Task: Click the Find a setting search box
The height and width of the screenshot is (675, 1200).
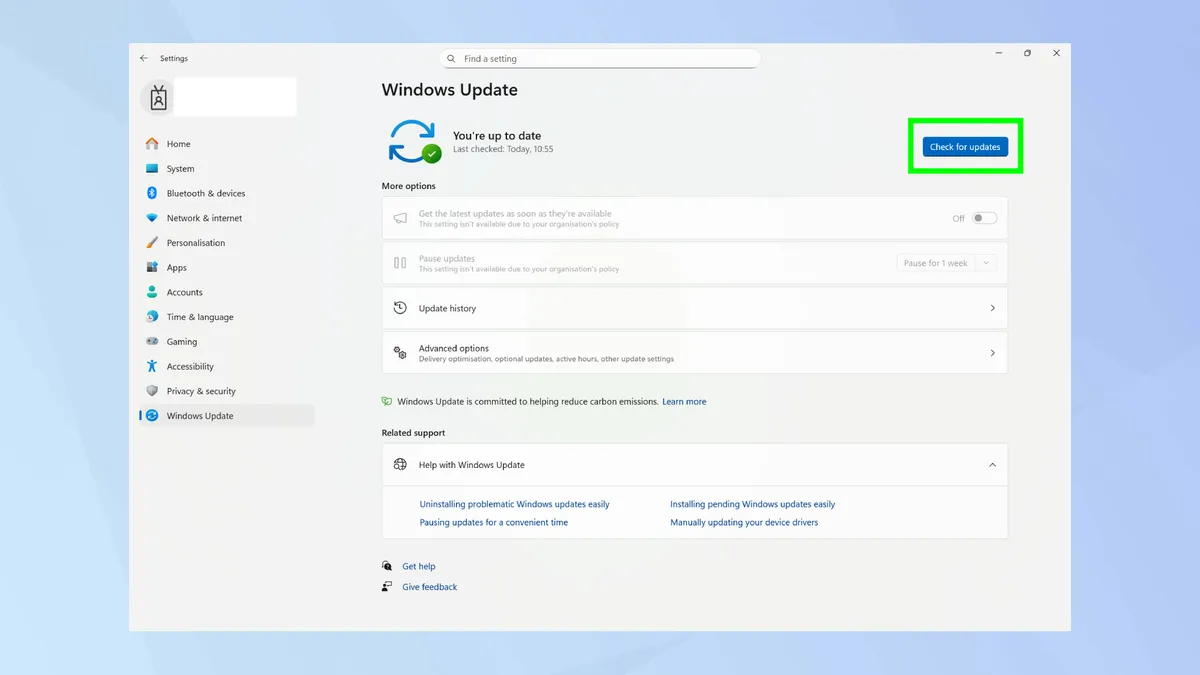Action: click(599, 58)
